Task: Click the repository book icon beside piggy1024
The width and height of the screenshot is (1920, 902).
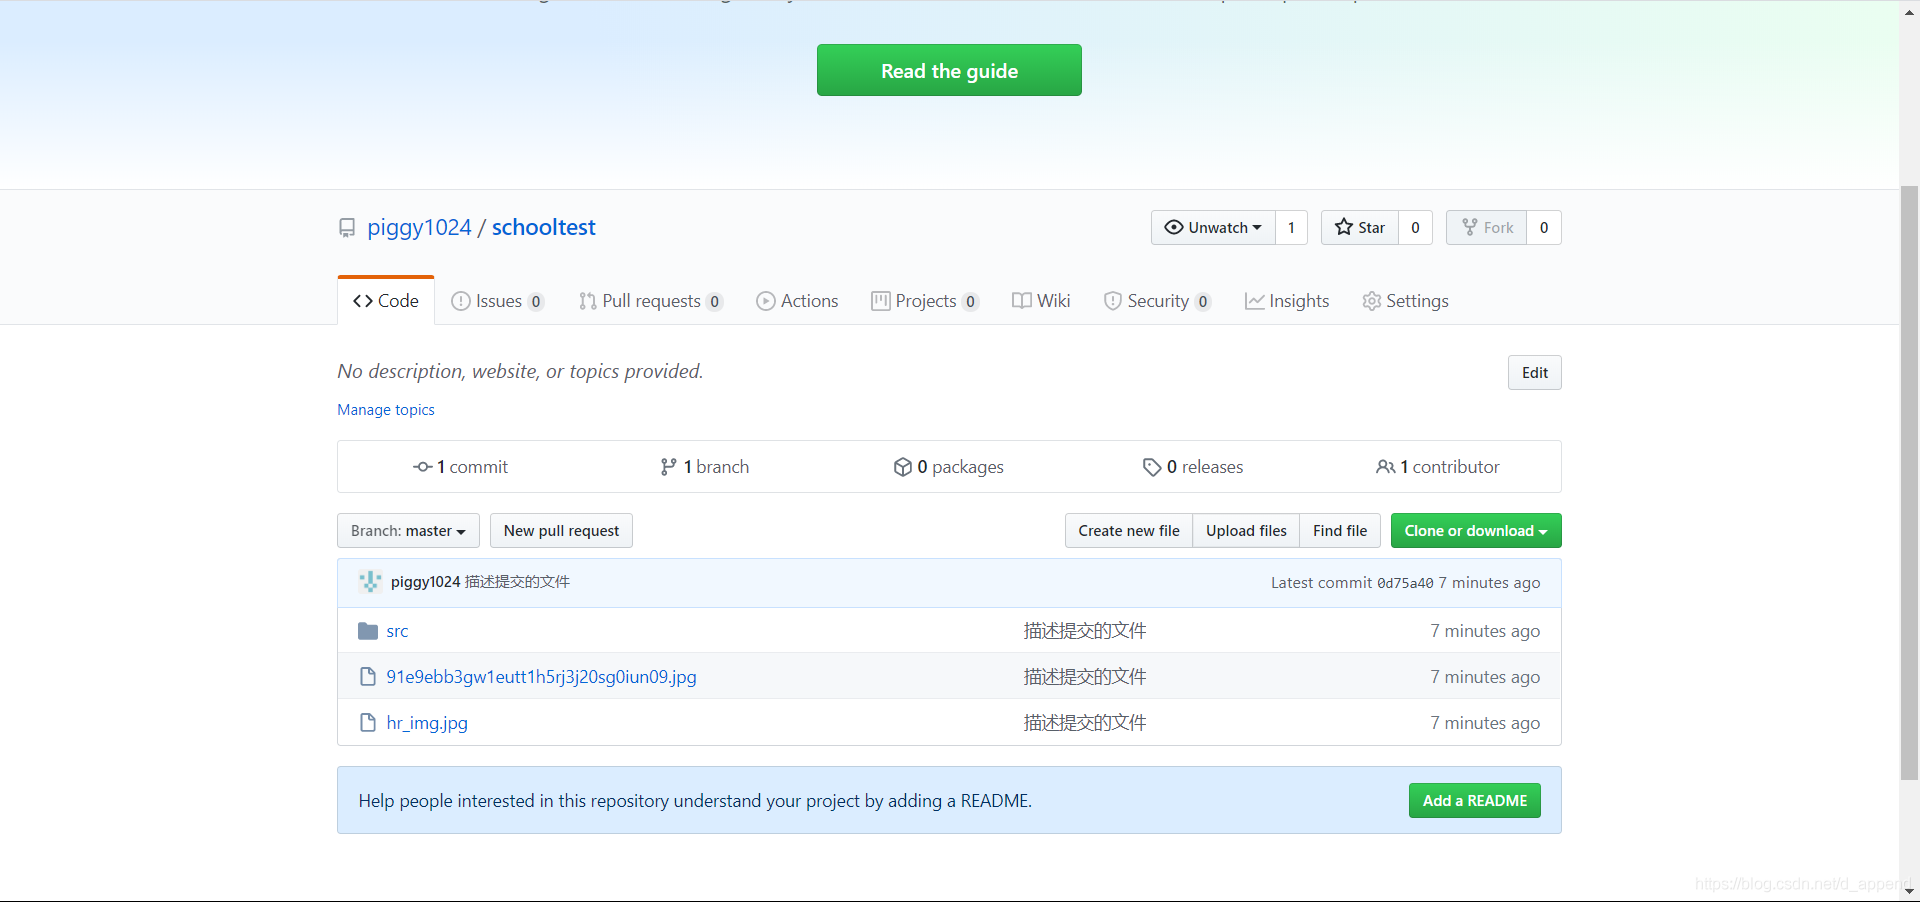Action: click(347, 228)
